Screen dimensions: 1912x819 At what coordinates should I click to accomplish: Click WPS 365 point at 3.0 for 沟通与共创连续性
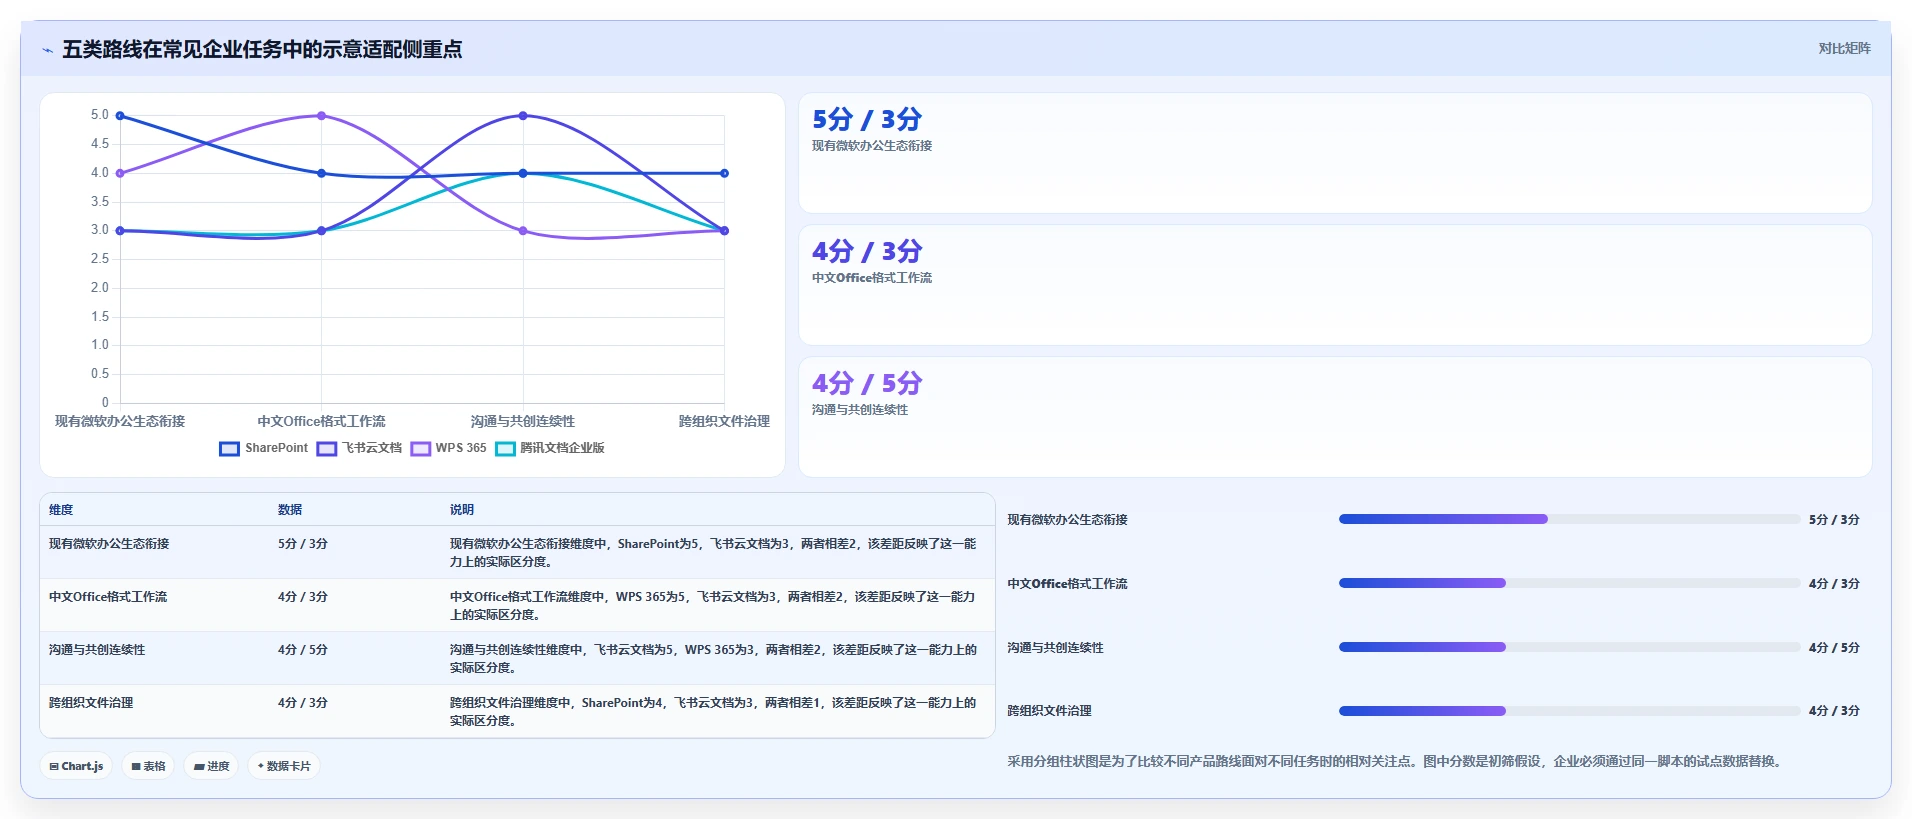523,231
